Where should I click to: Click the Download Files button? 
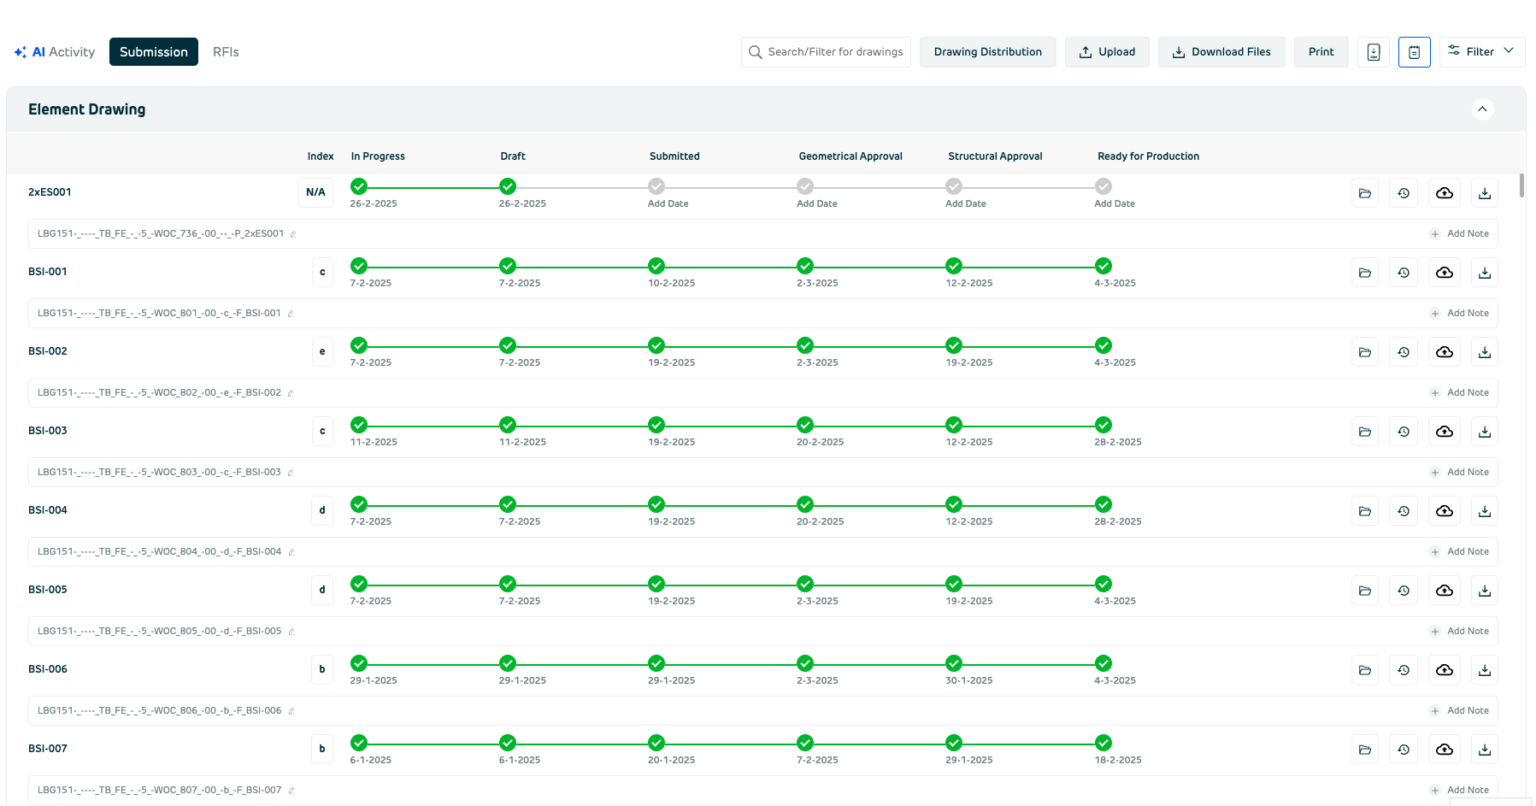1221,51
